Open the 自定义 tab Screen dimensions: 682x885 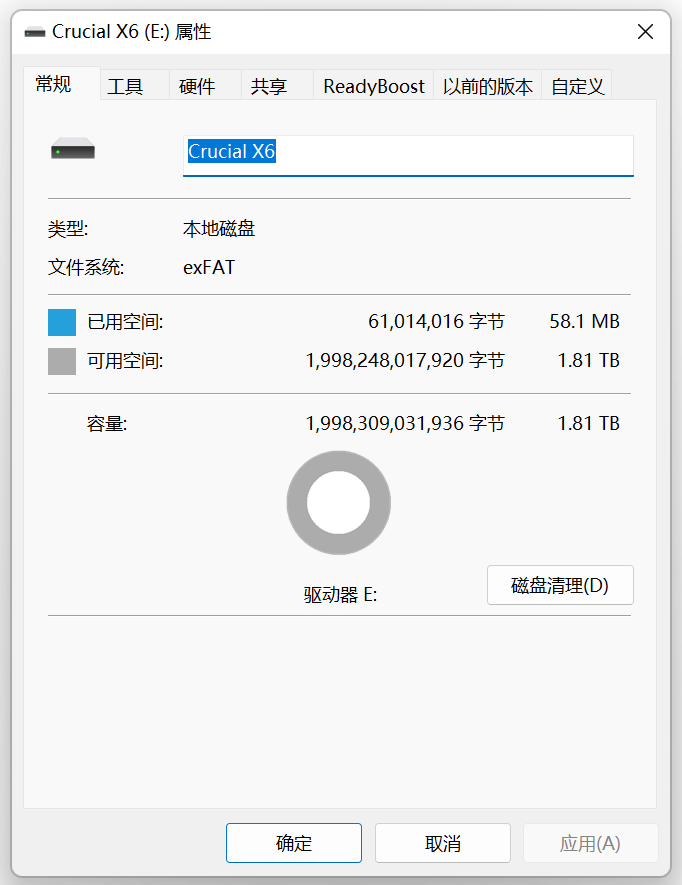coord(577,86)
